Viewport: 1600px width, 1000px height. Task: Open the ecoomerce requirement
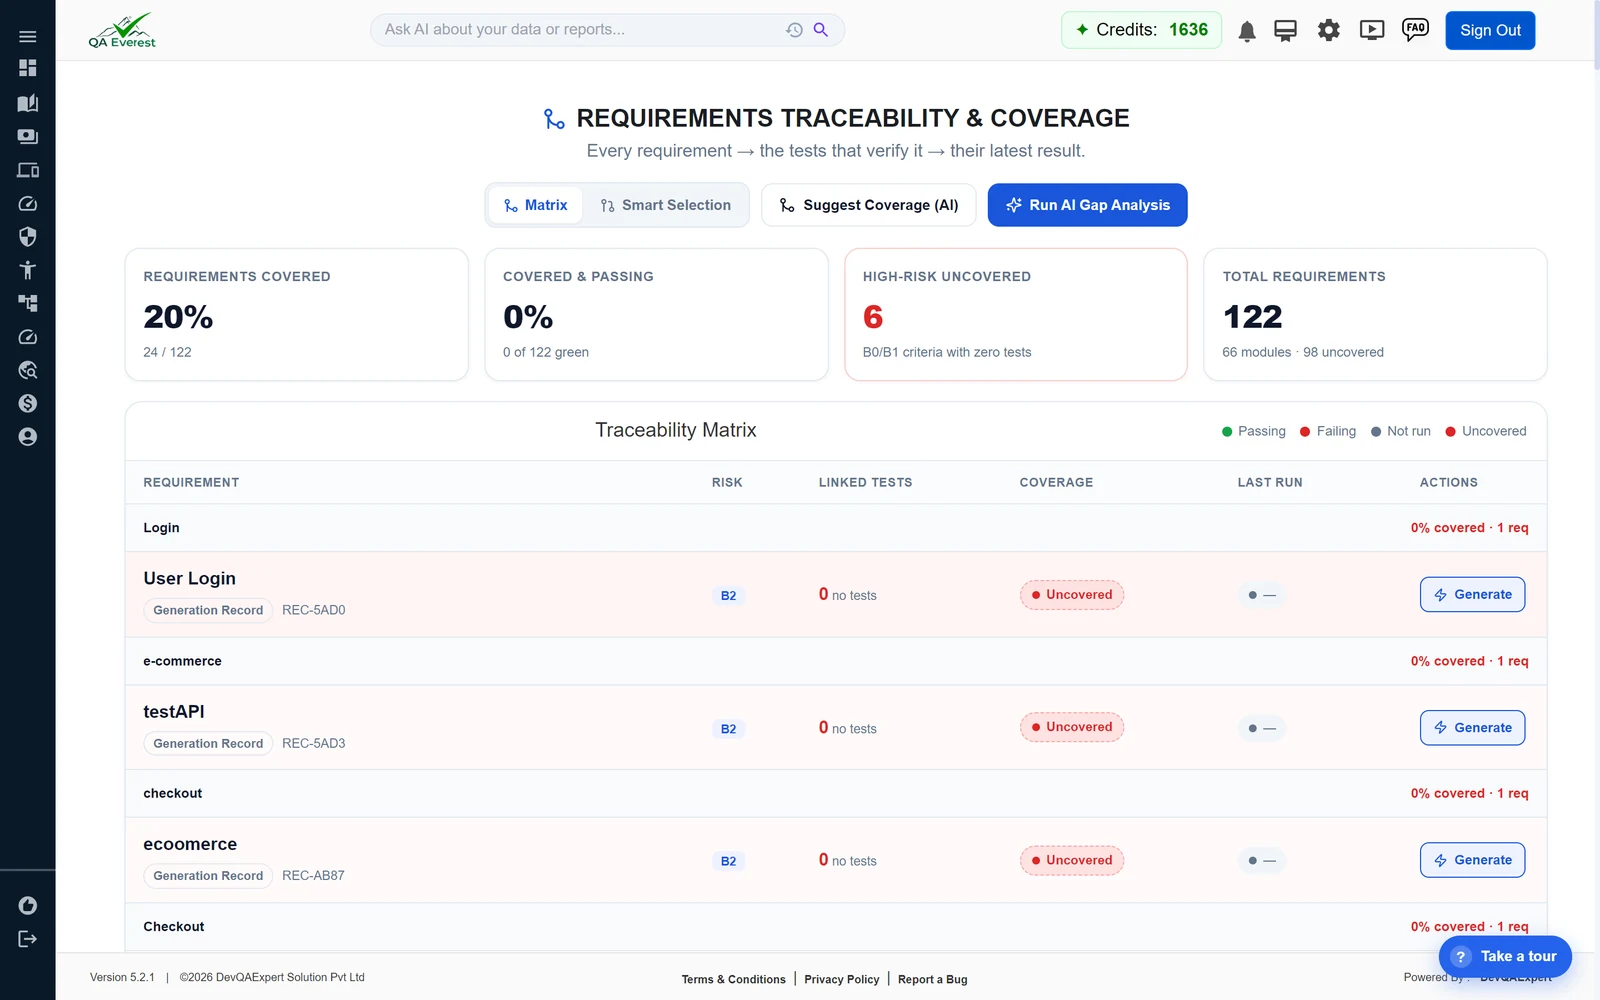(190, 844)
